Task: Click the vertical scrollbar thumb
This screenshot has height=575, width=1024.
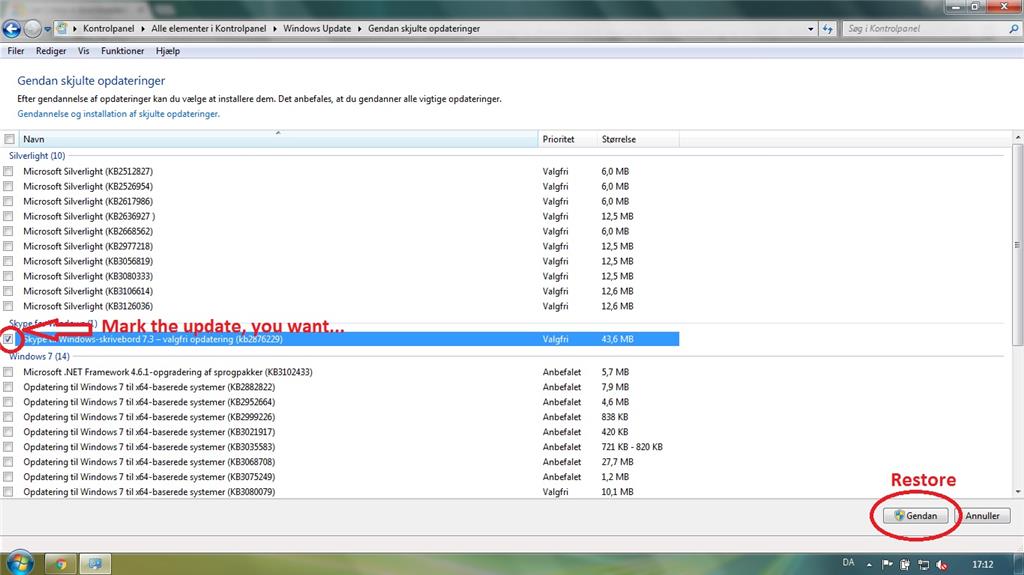Action: tap(1017, 245)
